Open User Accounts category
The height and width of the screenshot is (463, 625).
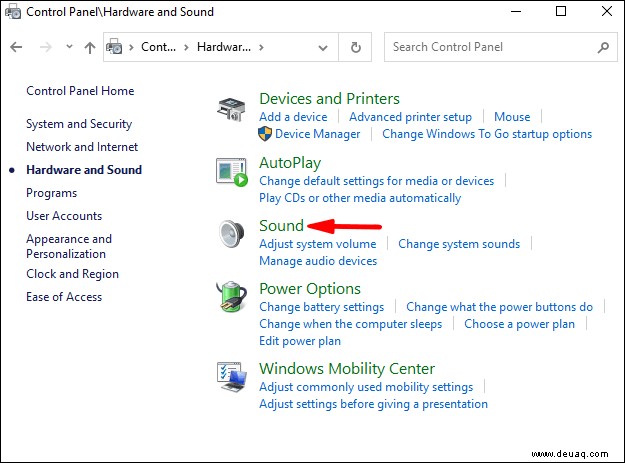64,216
